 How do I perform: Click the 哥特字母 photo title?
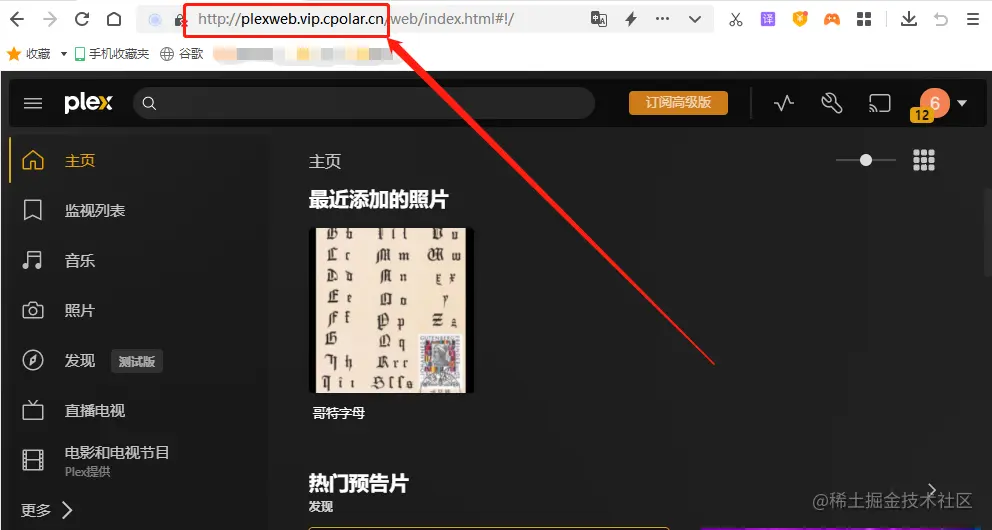(x=338, y=413)
